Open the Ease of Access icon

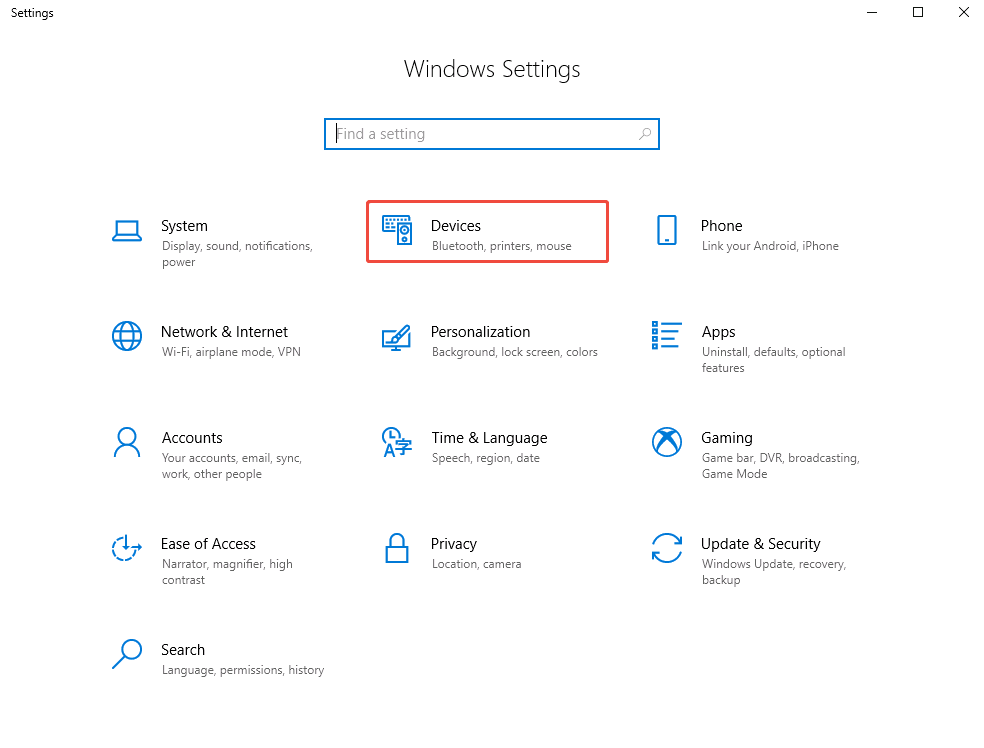point(127,548)
